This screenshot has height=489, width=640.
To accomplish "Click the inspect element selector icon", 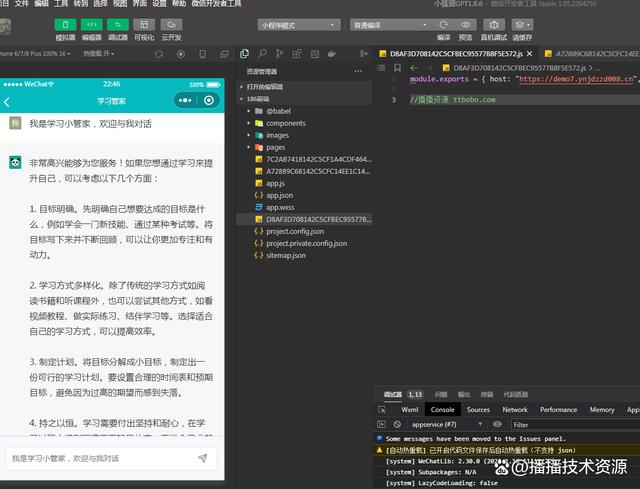I will (x=382, y=409).
